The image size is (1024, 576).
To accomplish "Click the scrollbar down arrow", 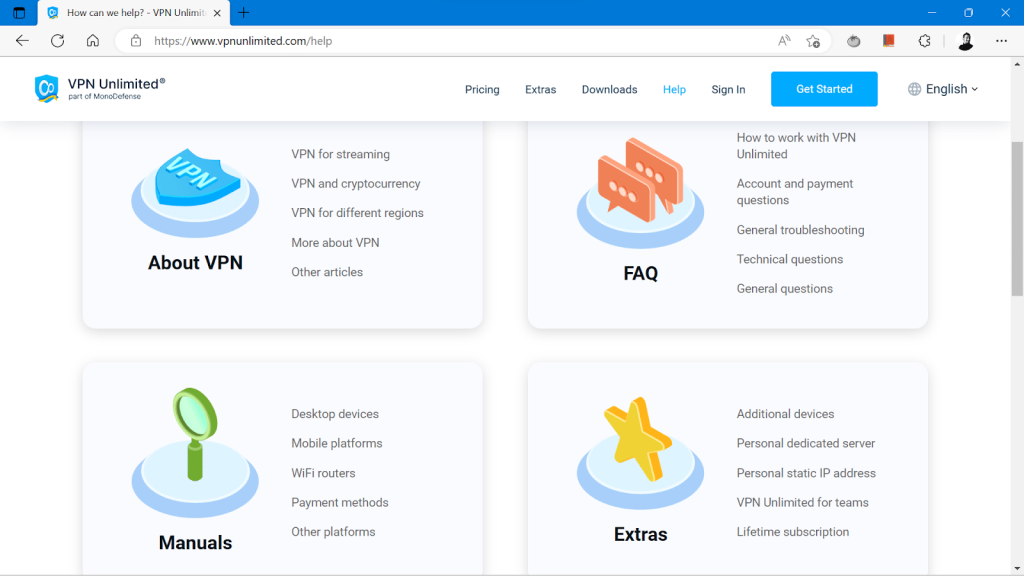I will click(x=1017, y=568).
